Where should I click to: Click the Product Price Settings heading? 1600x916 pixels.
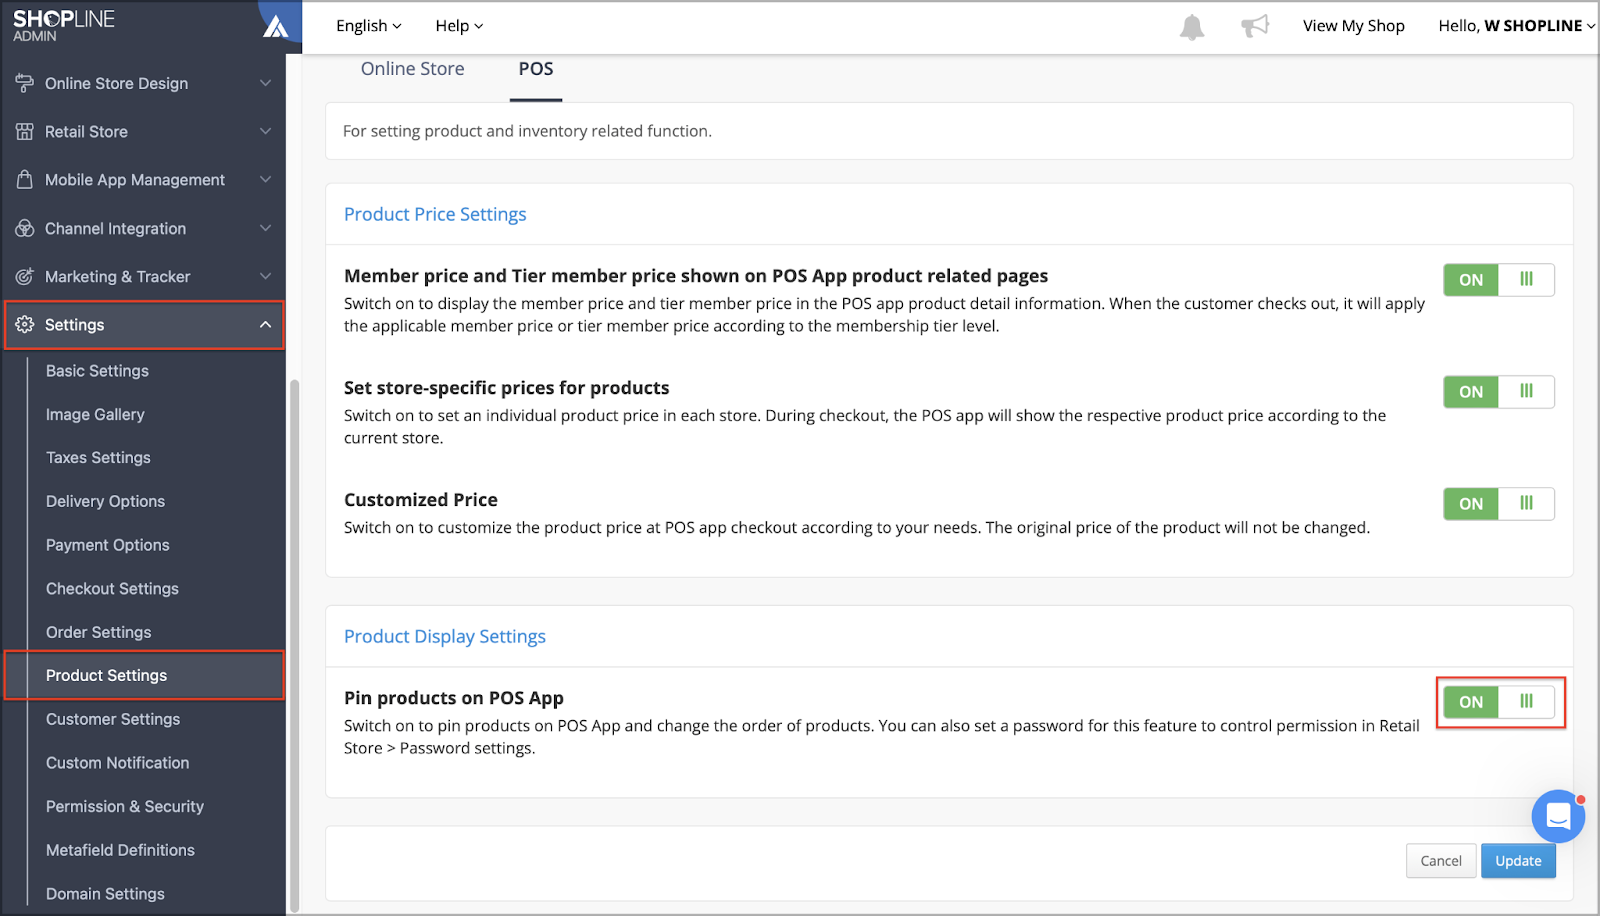(435, 214)
